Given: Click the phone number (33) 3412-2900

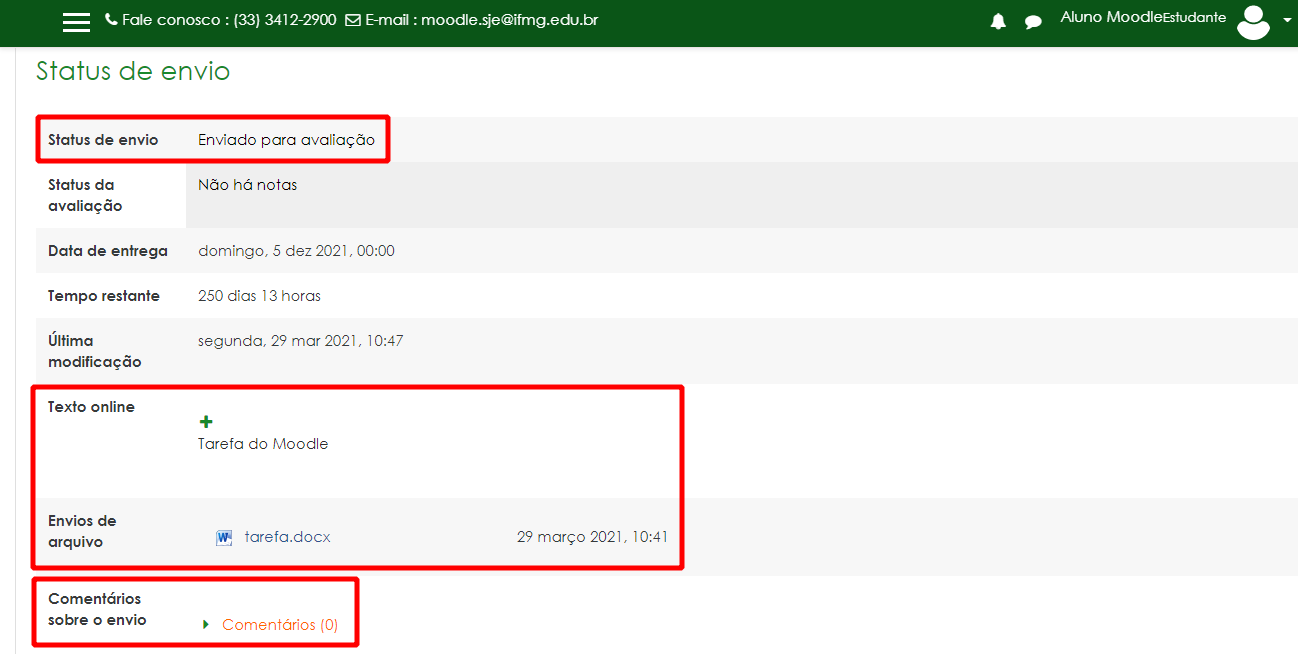Looking at the screenshot, I should pyautogui.click(x=285, y=20).
